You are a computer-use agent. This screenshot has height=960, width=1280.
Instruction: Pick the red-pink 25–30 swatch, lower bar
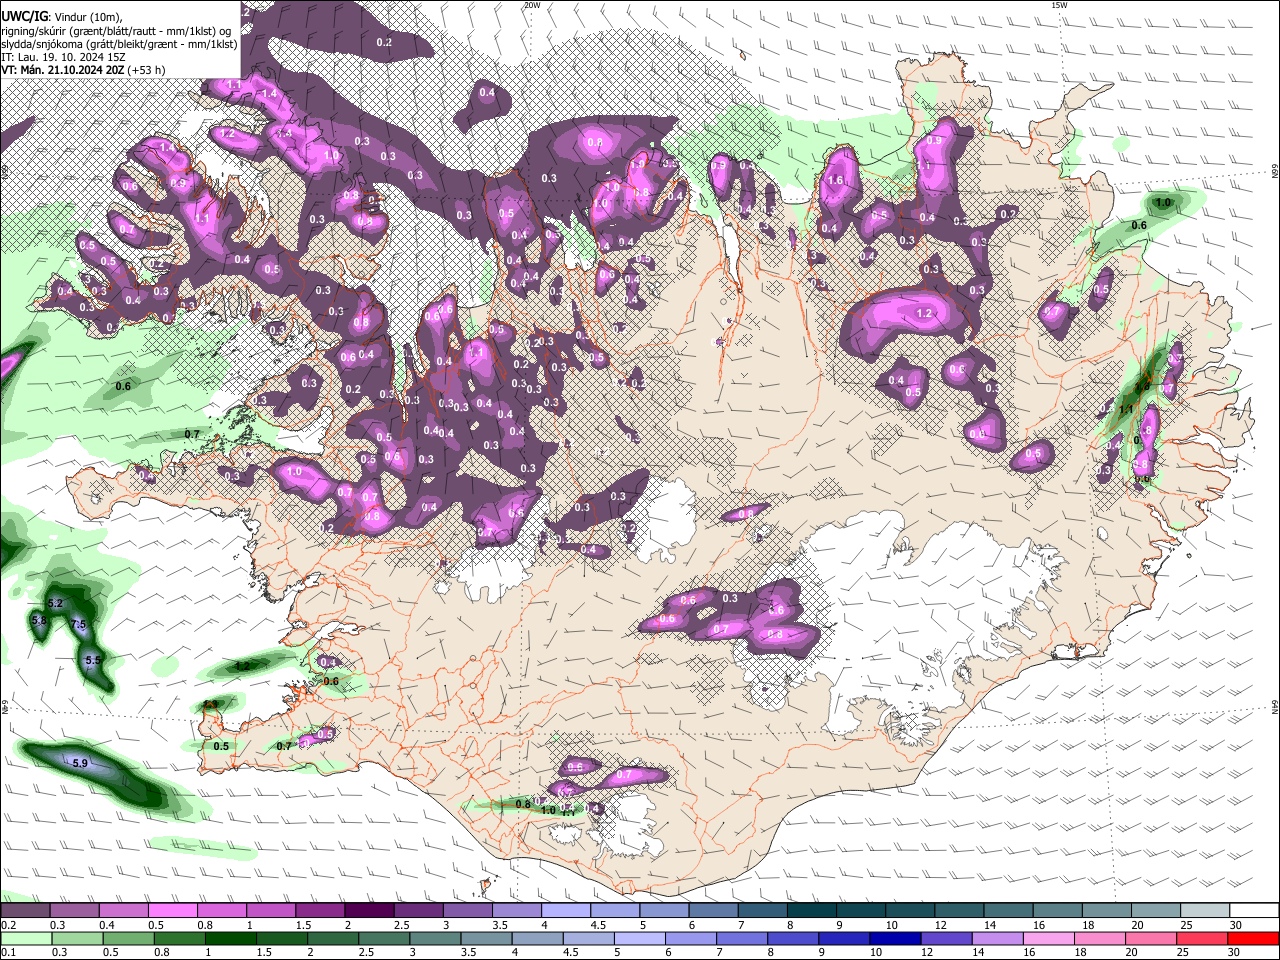pyautogui.click(x=1203, y=939)
